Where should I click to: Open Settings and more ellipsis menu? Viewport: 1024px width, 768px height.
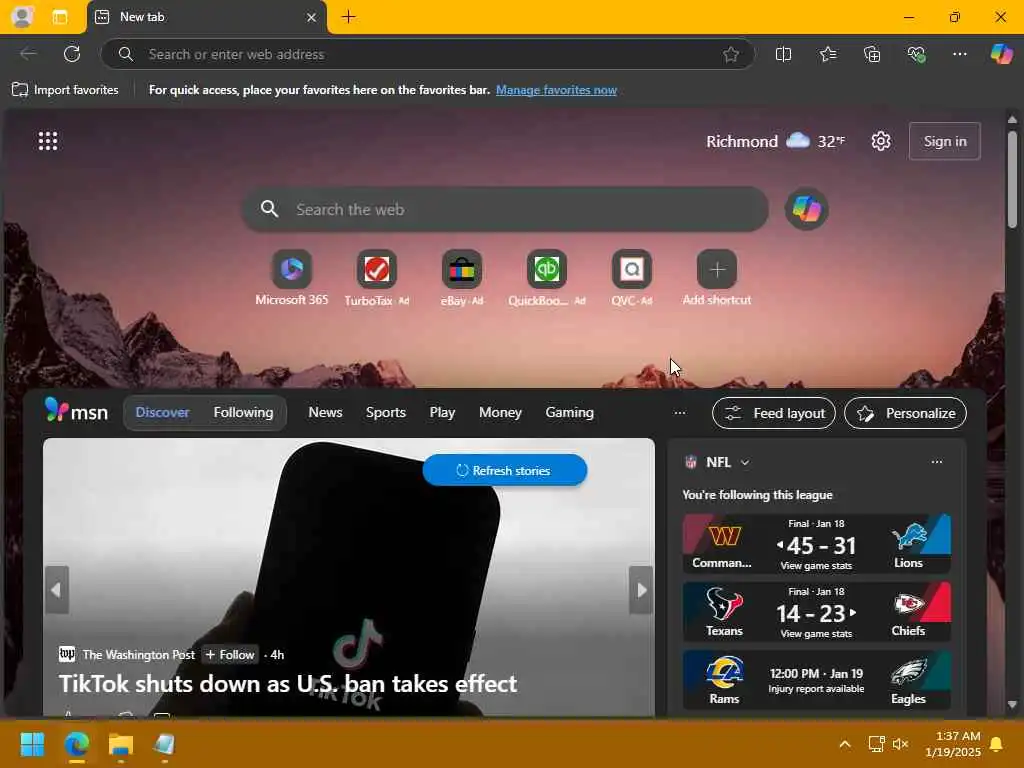959,54
